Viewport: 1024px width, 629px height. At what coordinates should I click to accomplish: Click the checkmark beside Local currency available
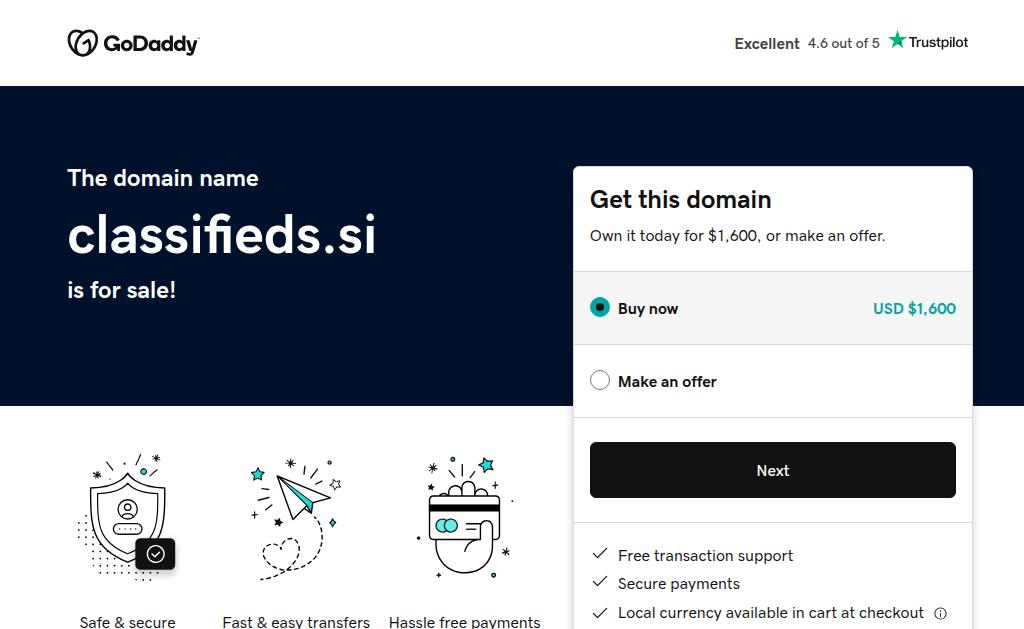click(x=600, y=612)
